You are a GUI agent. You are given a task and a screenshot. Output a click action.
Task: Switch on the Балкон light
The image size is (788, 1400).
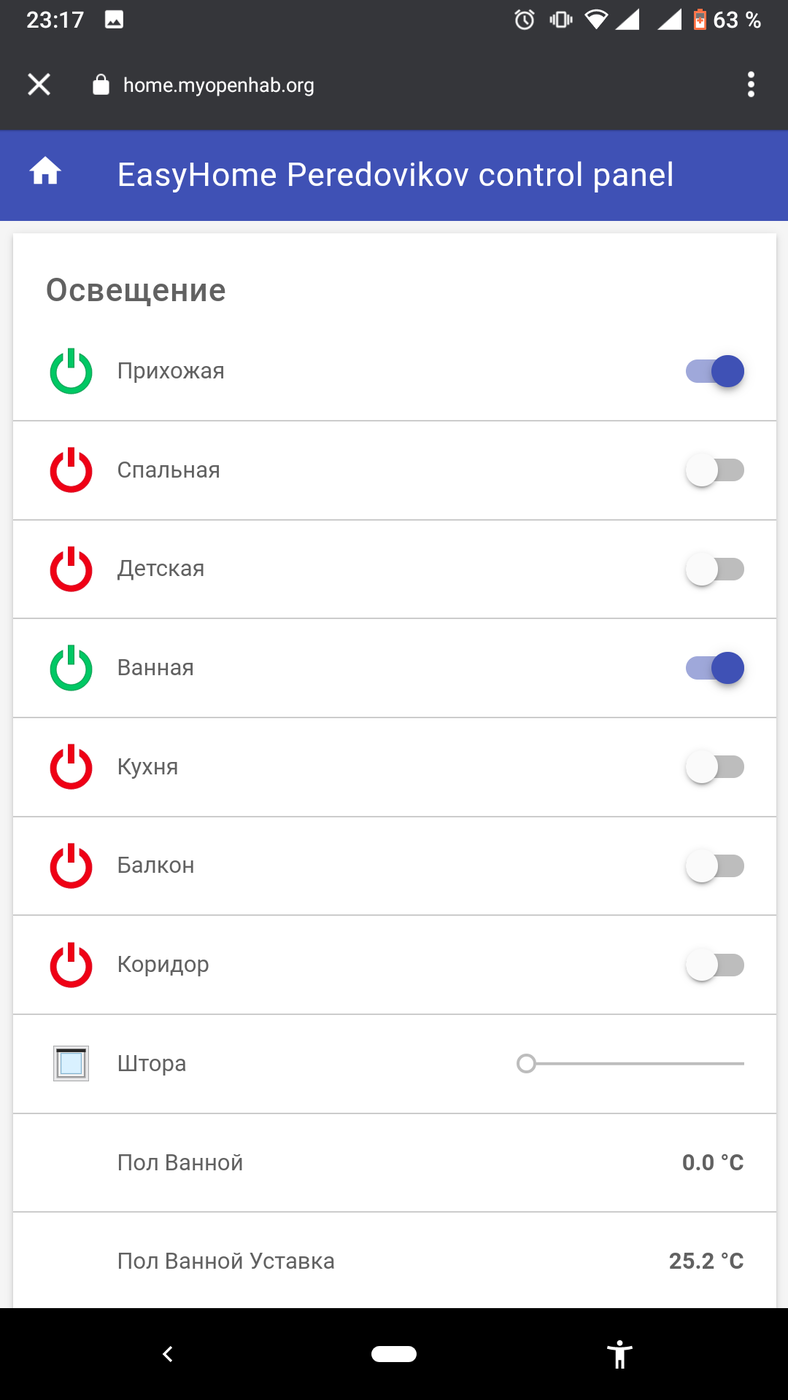click(715, 866)
